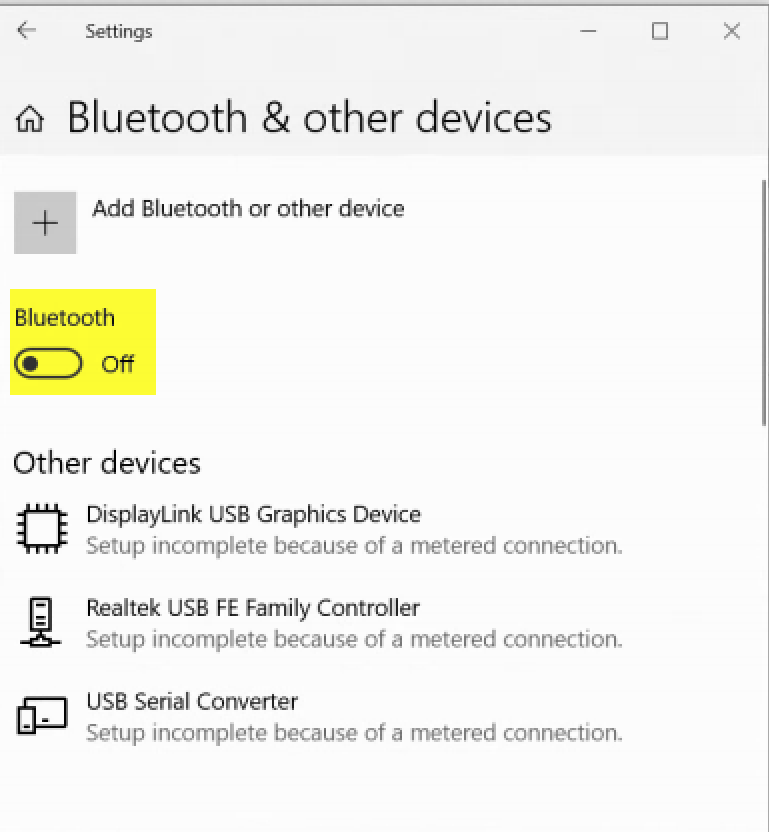Select the Realtek network adapter icon

click(x=40, y=622)
